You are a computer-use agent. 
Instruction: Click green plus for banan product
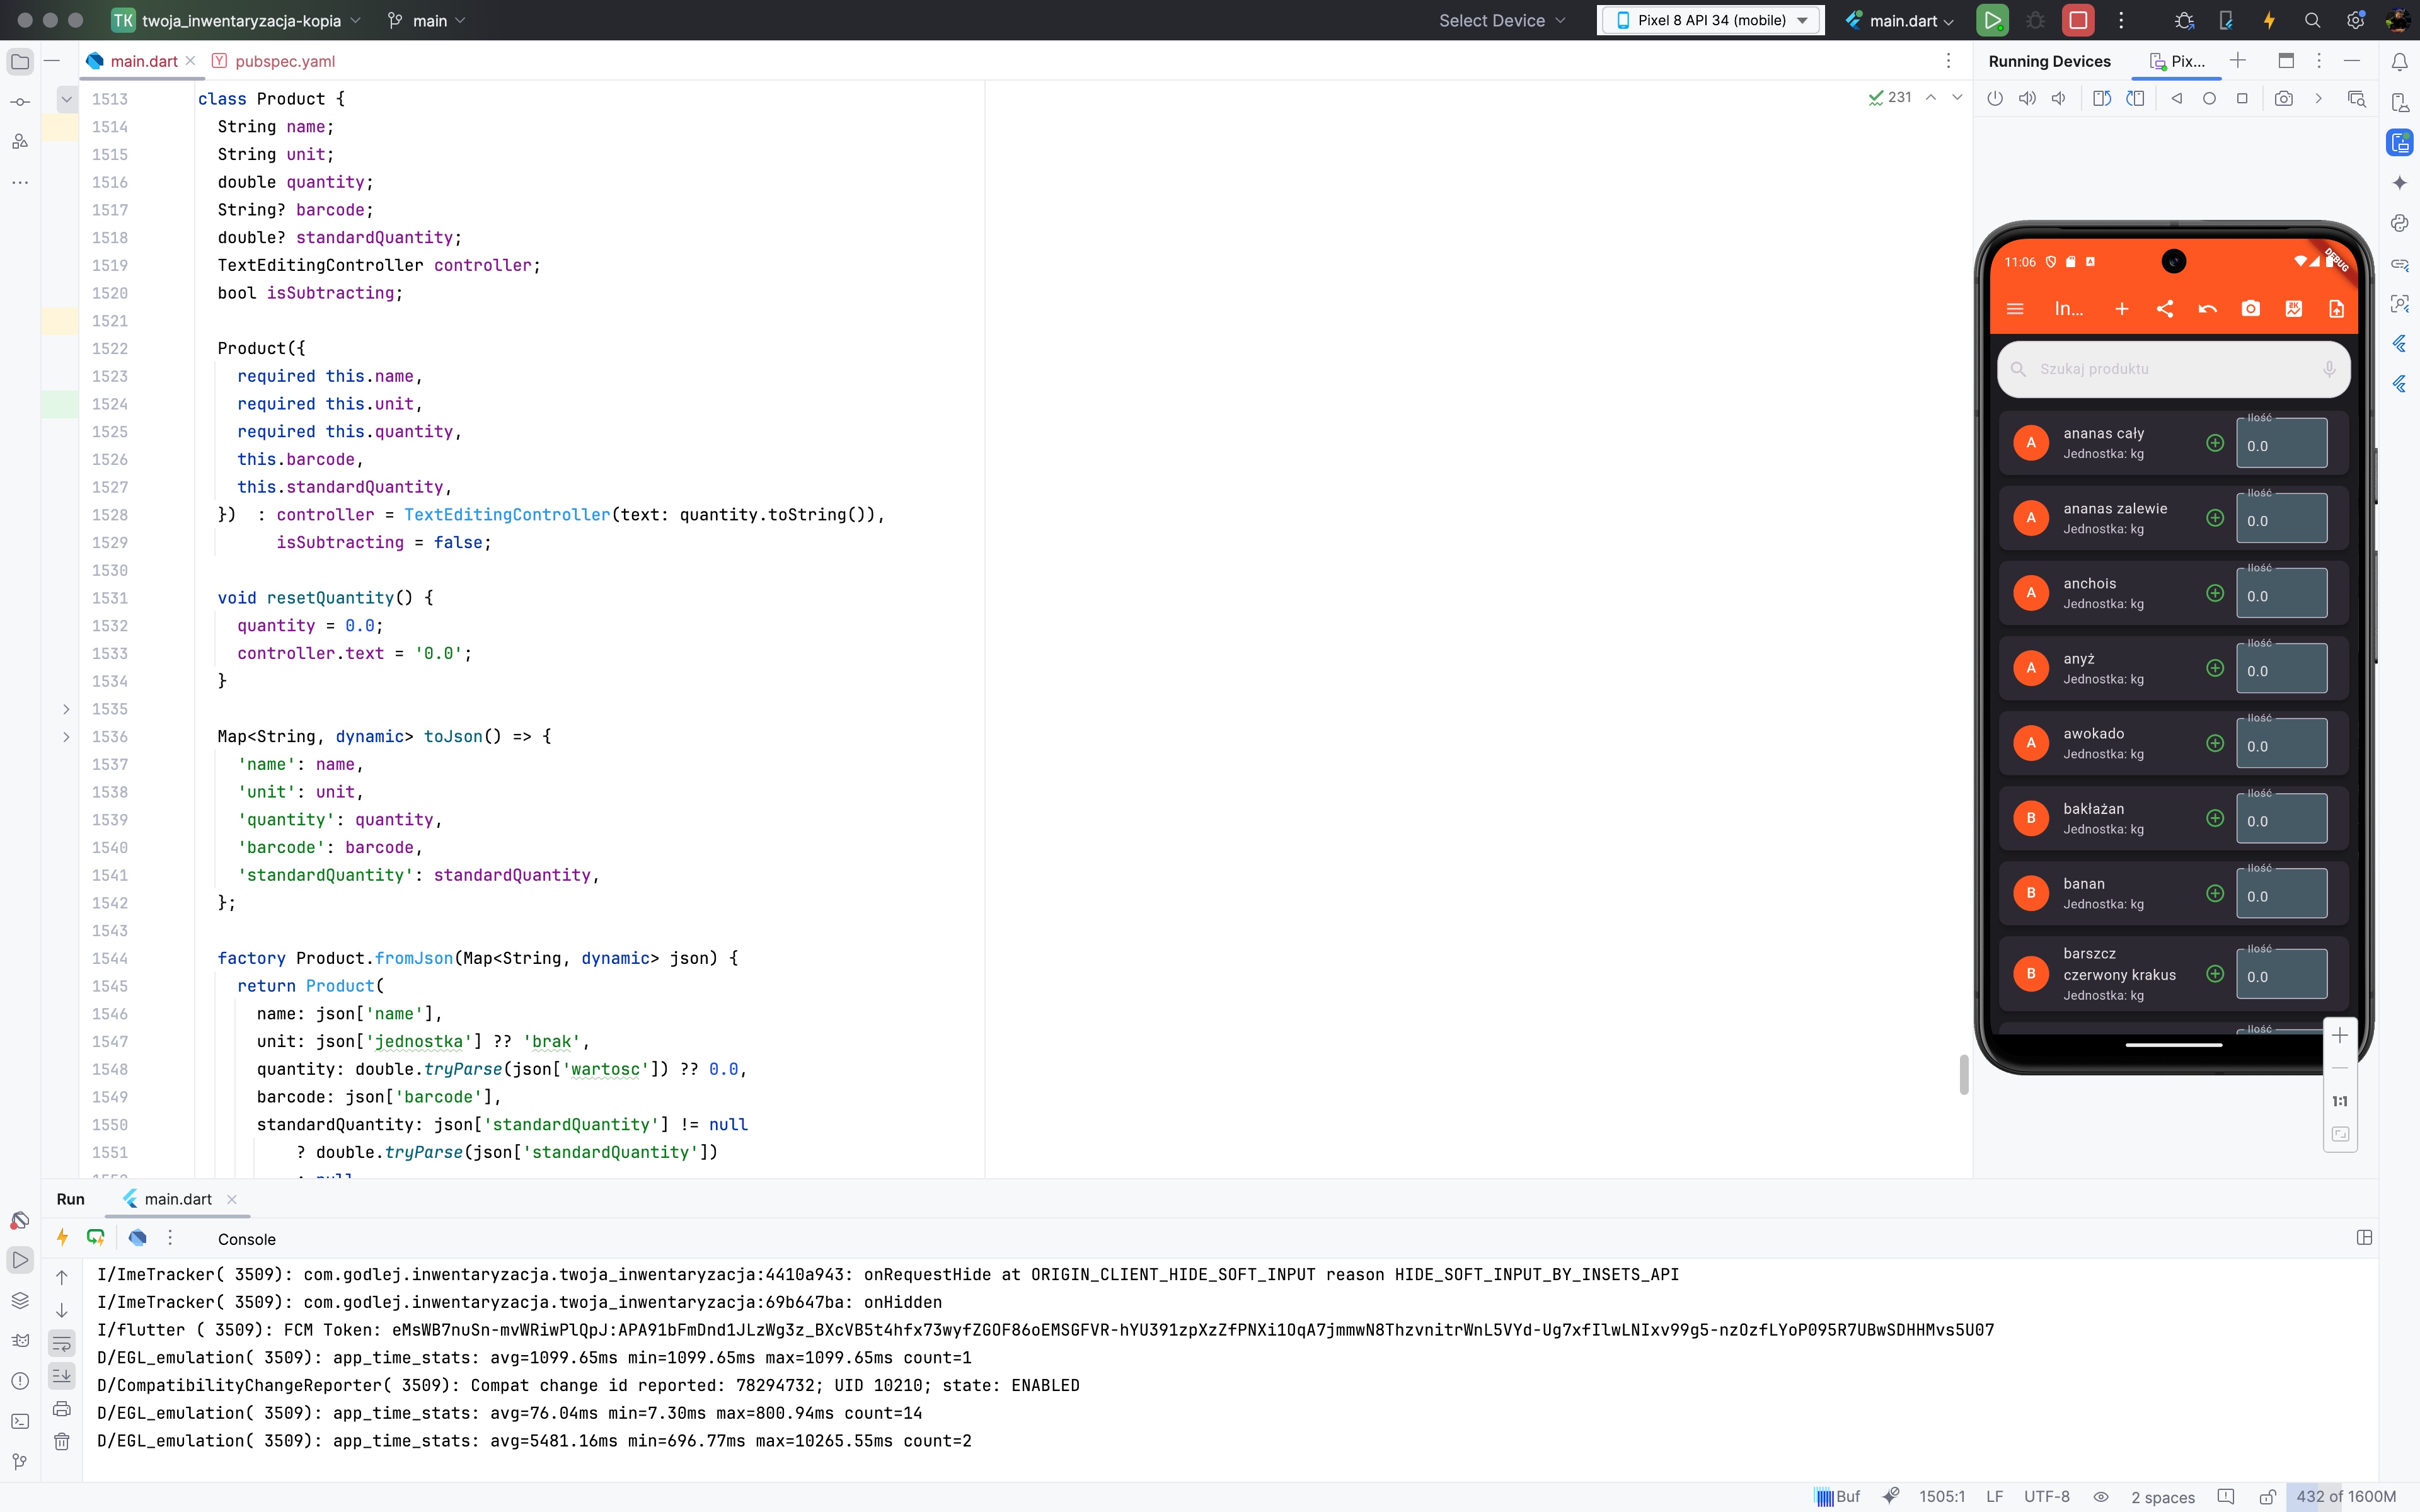(2215, 893)
